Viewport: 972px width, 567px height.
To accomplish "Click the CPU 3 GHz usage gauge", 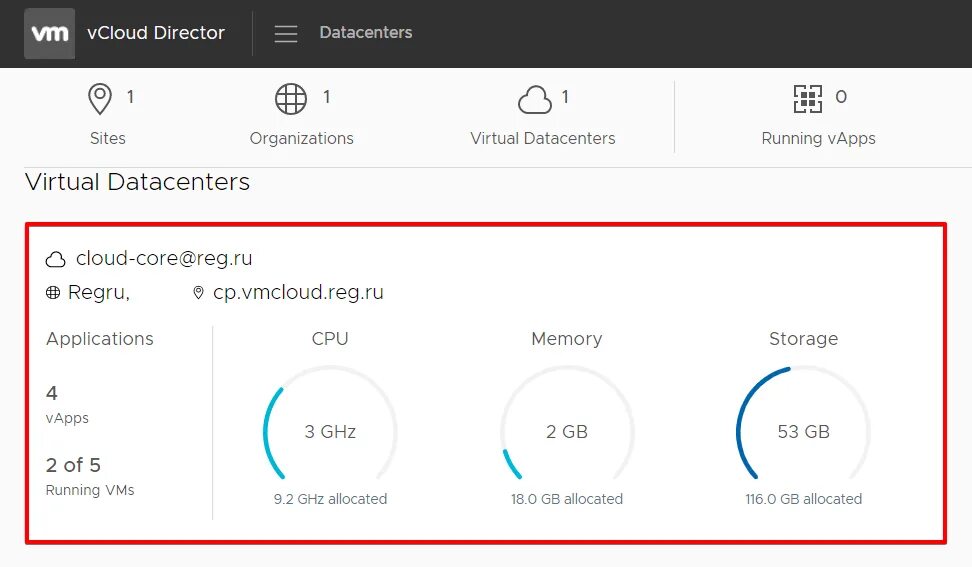I will 330,432.
